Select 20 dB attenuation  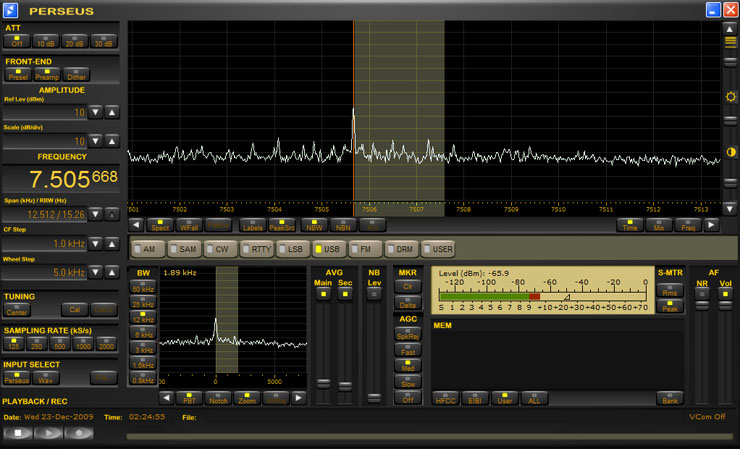(x=75, y=42)
